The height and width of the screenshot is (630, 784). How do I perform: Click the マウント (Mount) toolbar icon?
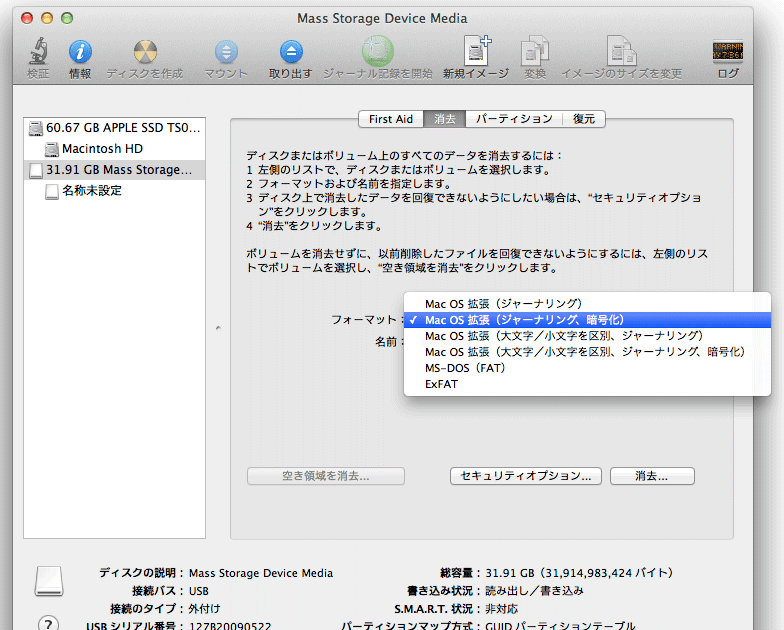pyautogui.click(x=226, y=52)
